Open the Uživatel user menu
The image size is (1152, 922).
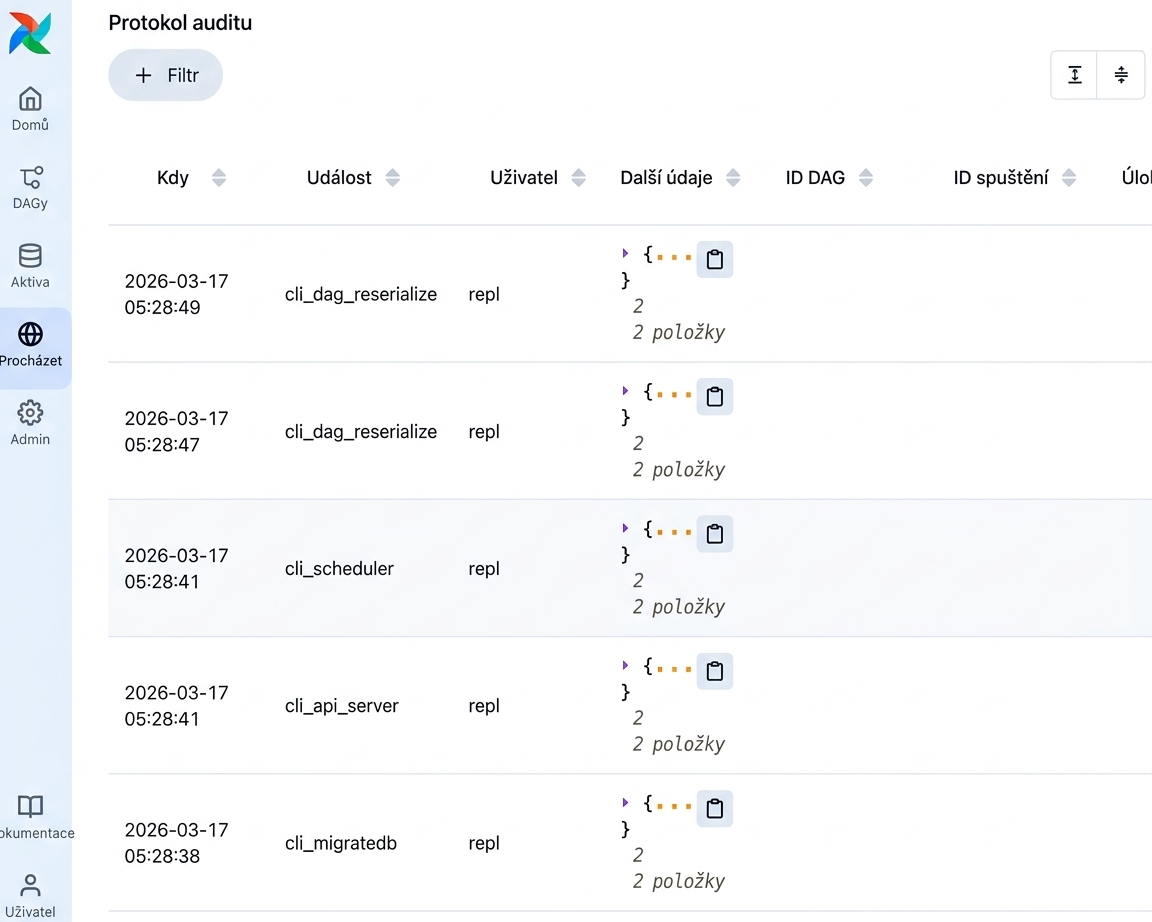[x=30, y=896]
